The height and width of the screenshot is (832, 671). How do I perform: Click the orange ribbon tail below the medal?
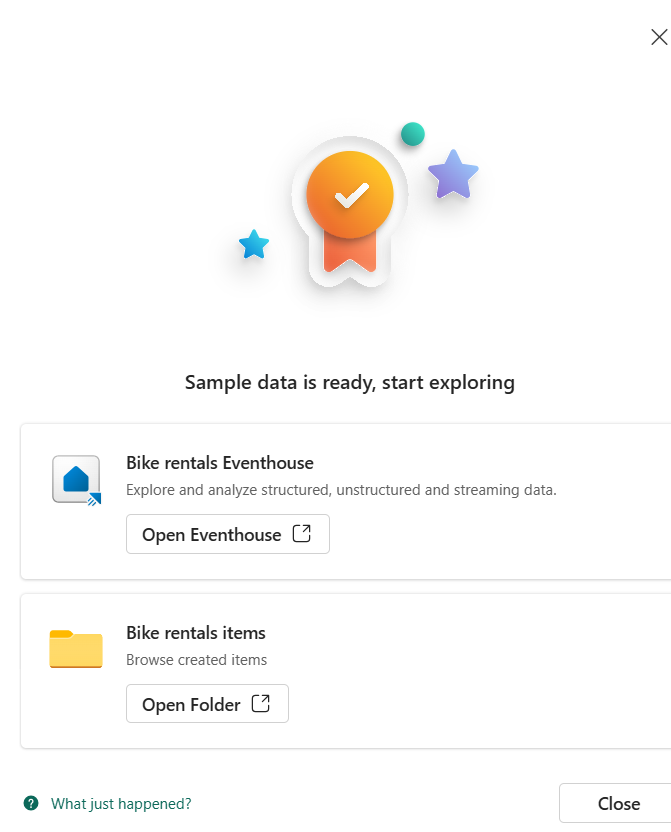click(x=350, y=253)
